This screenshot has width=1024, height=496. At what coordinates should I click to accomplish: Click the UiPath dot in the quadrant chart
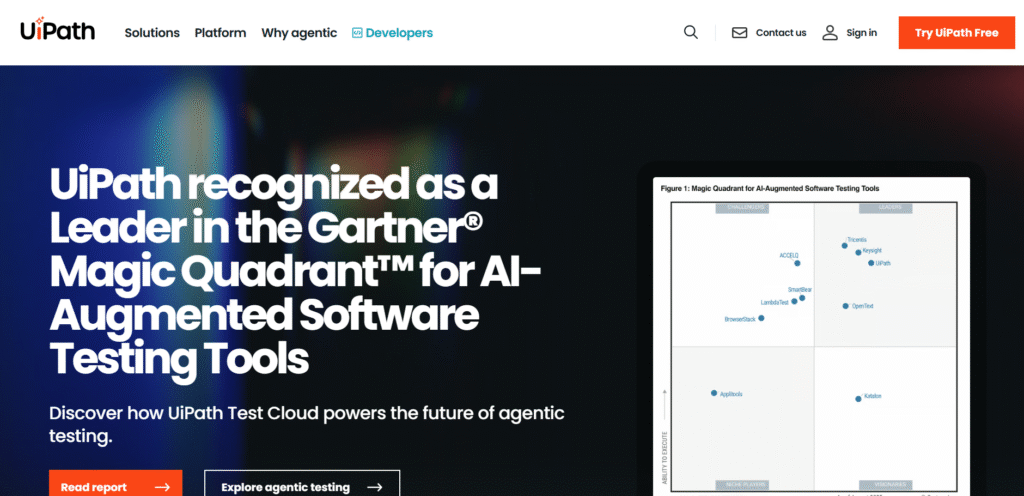[x=871, y=263]
